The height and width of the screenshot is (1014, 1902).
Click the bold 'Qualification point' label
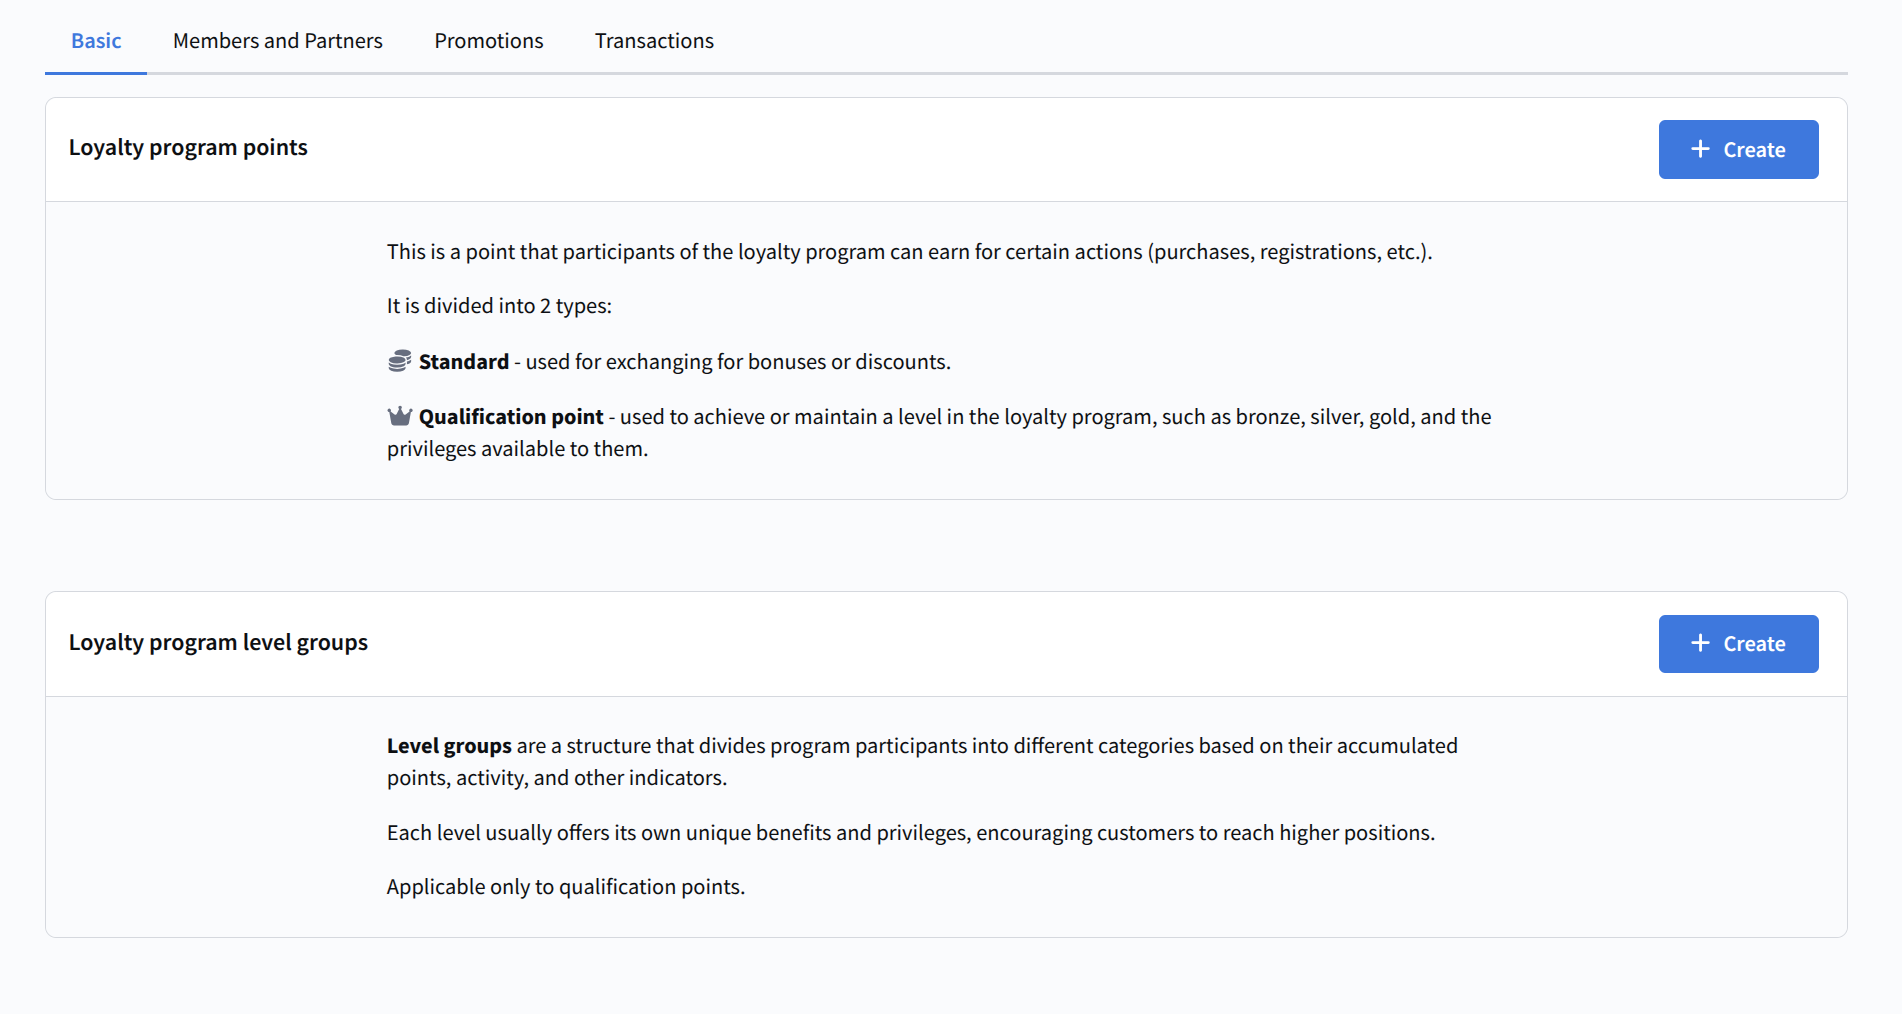point(511,417)
